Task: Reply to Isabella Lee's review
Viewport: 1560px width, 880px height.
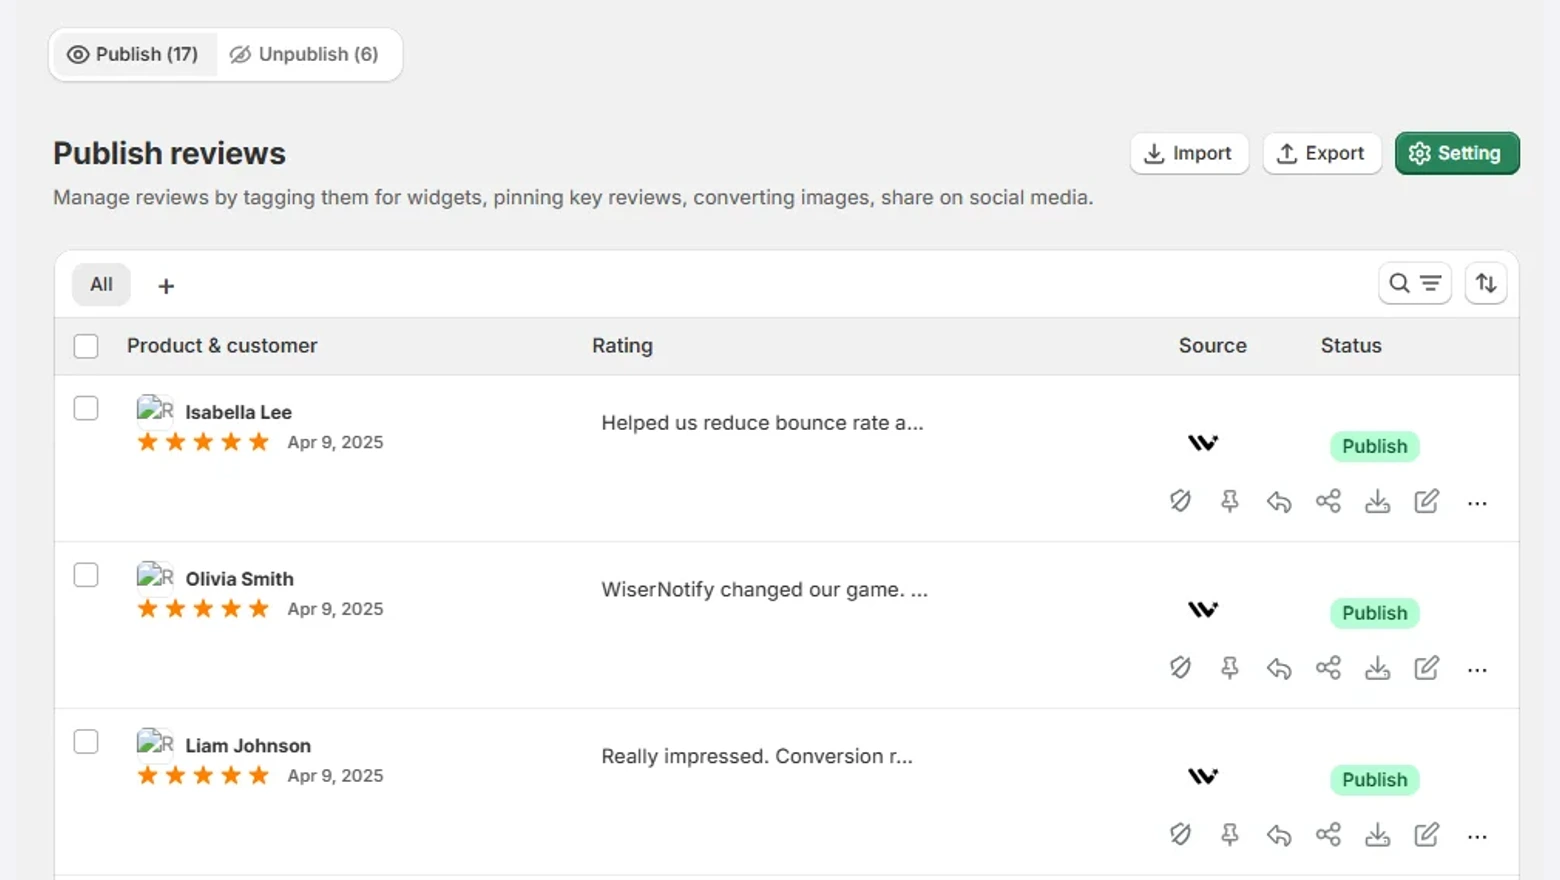Action: point(1279,501)
